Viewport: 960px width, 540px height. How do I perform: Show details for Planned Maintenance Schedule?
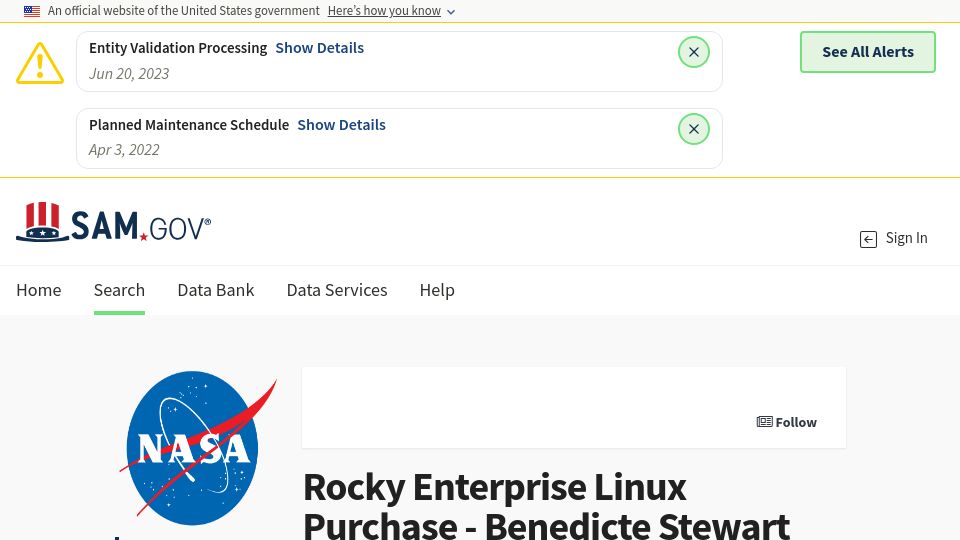coord(342,125)
